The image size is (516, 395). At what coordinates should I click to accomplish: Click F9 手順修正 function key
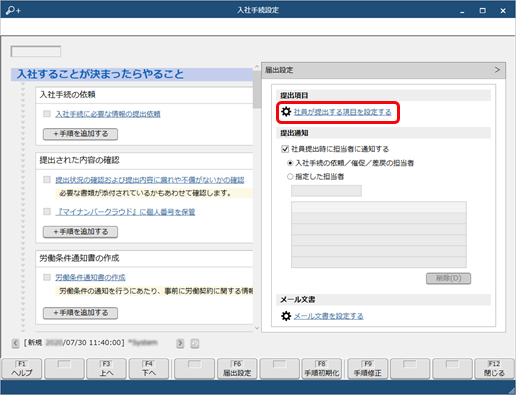(x=368, y=369)
